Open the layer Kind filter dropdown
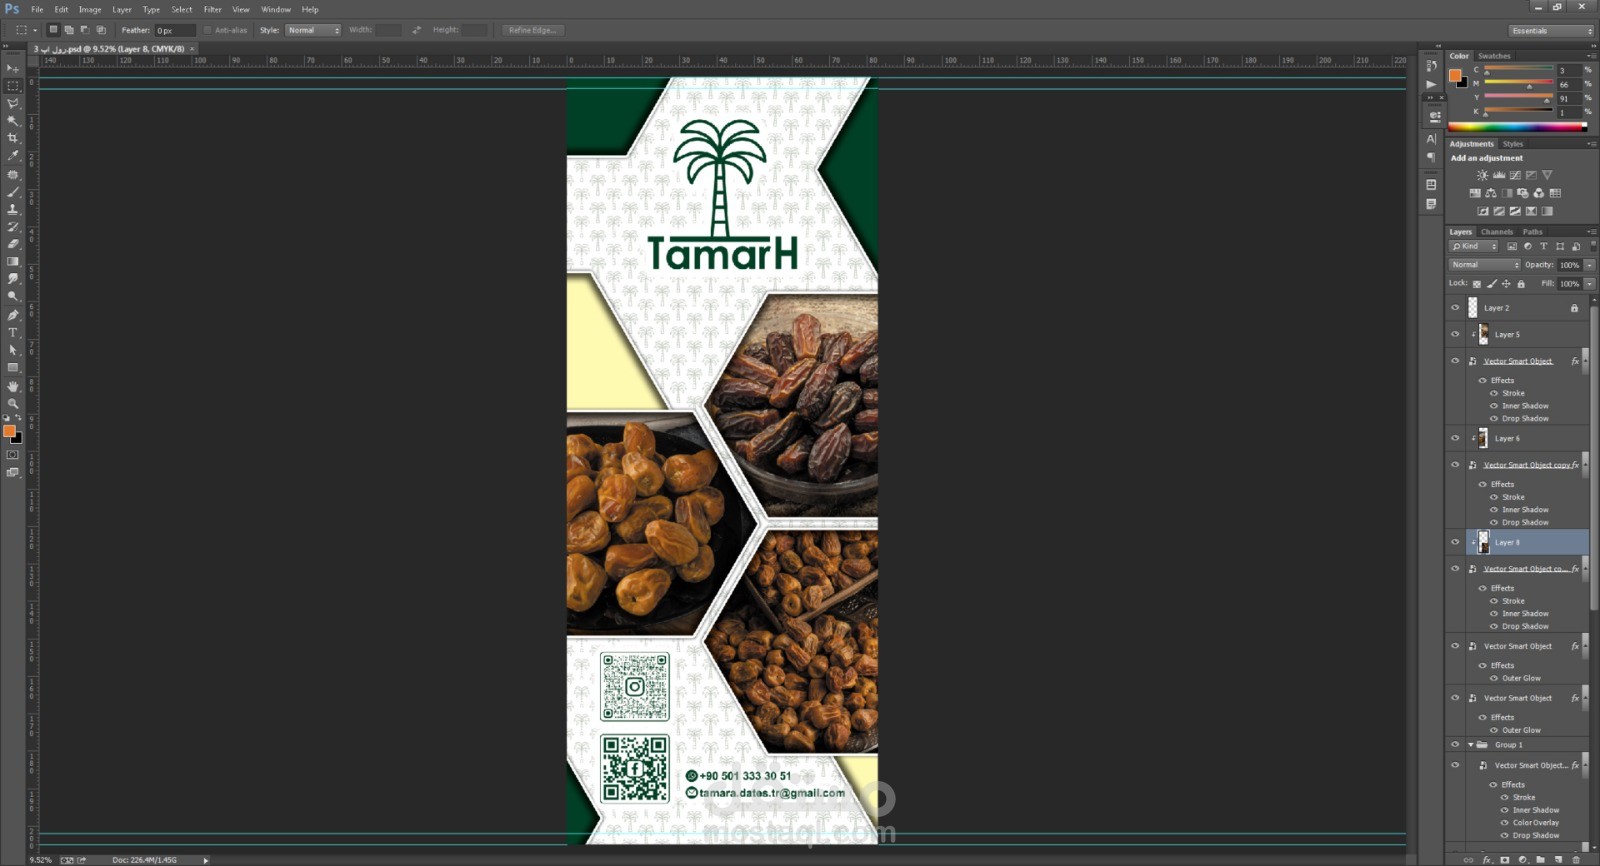1600x866 pixels. (x=1475, y=246)
